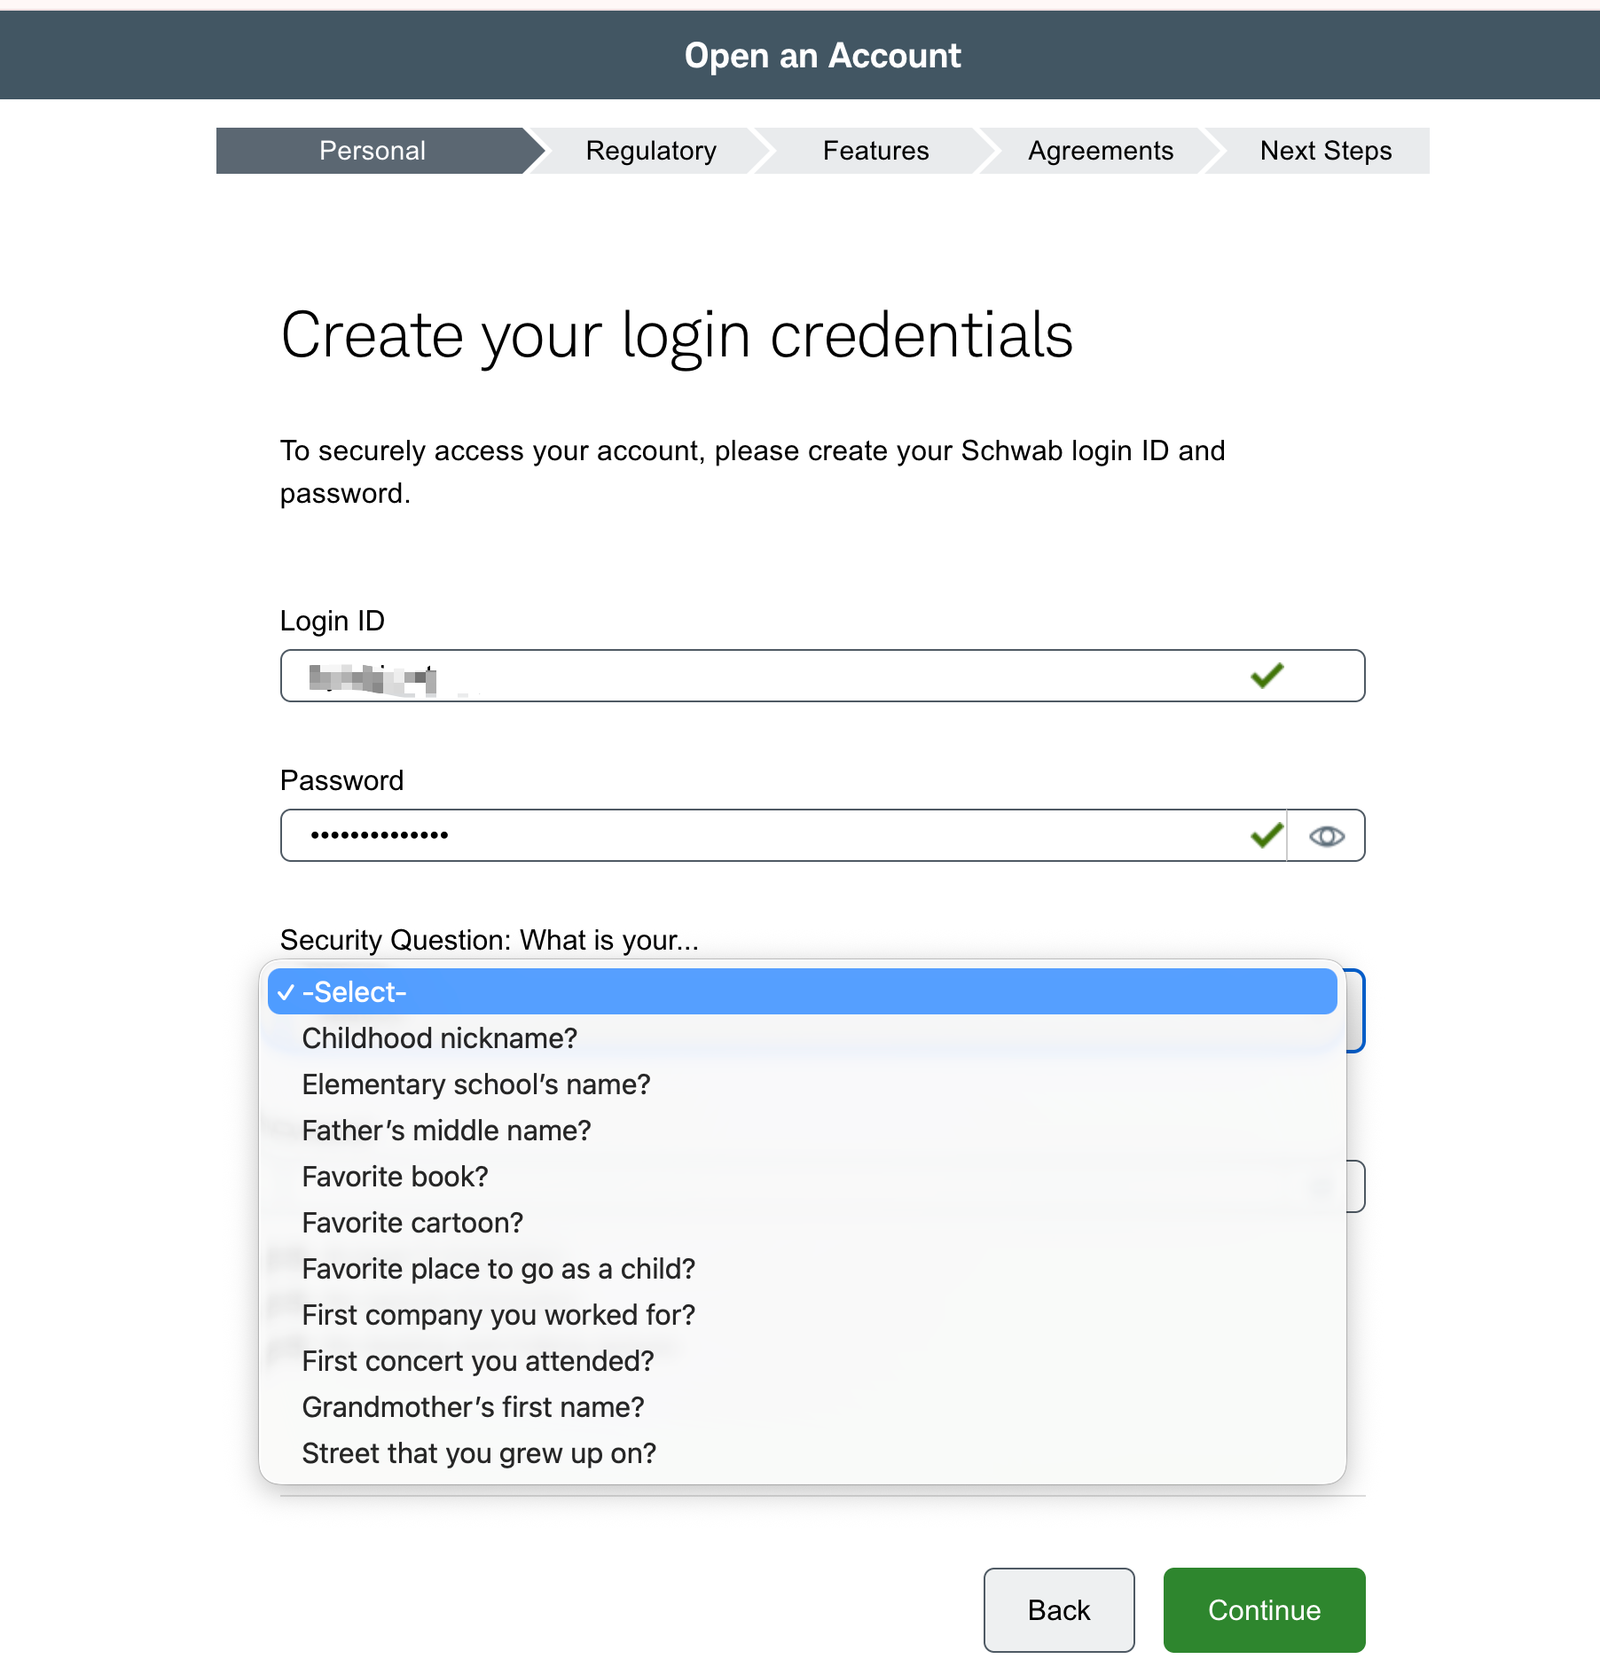Switch to the Features step
This screenshot has height=1667, width=1600.
pos(876,151)
